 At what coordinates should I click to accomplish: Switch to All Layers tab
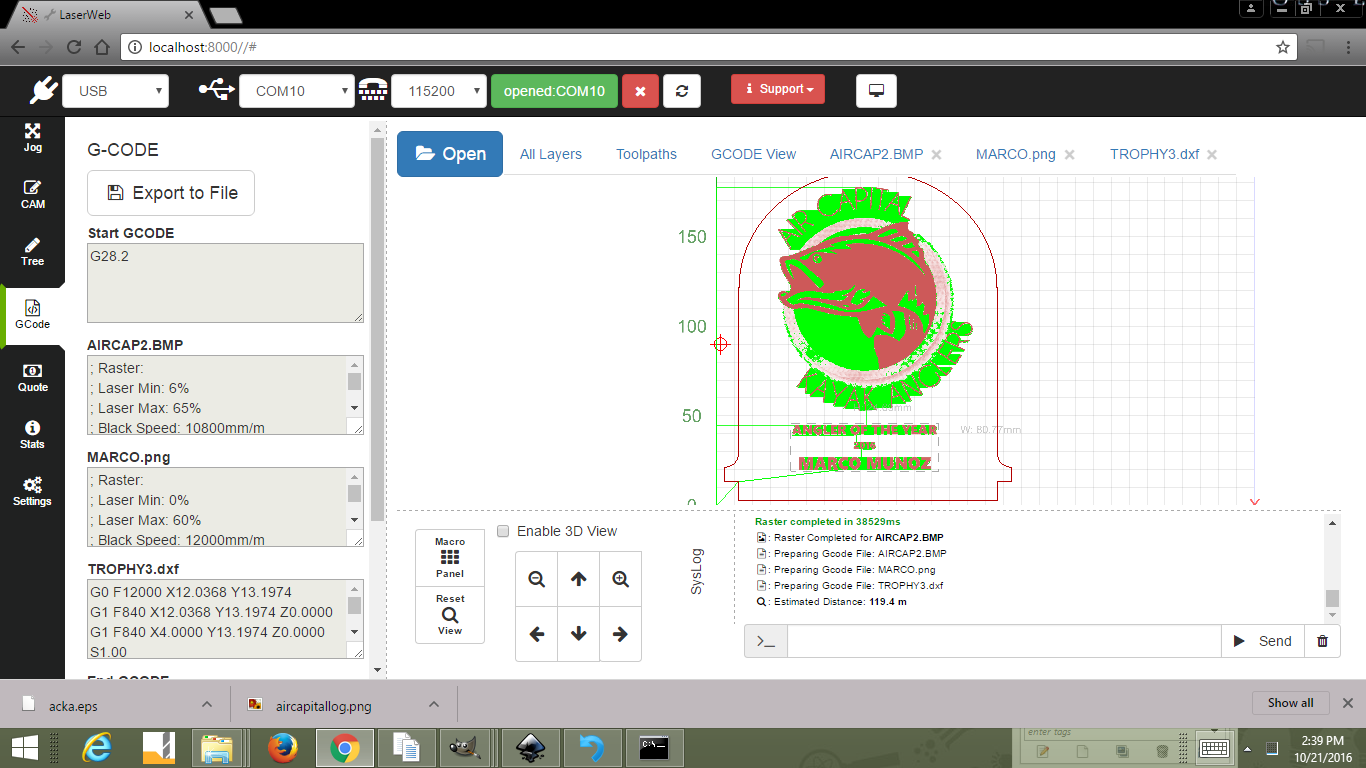click(551, 154)
